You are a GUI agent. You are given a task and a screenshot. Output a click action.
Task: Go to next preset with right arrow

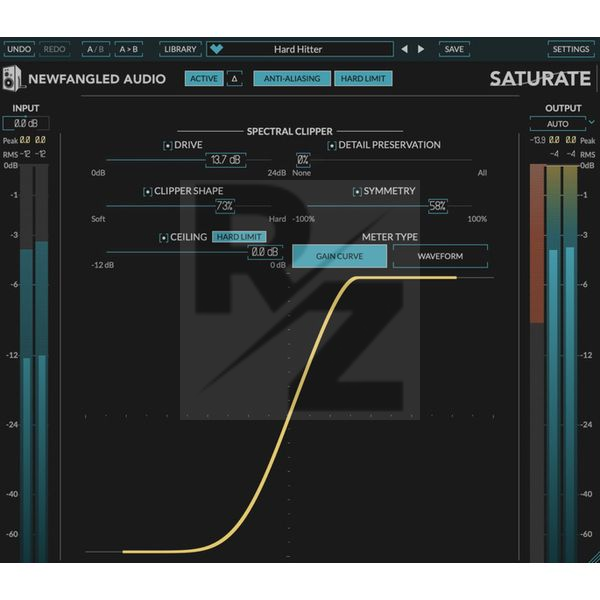pos(421,49)
